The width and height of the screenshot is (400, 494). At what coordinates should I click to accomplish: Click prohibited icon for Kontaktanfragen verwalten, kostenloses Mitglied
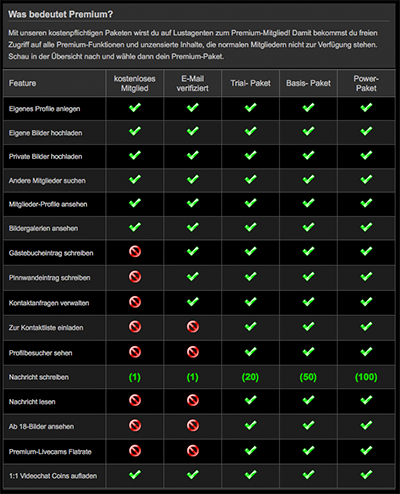(x=135, y=302)
